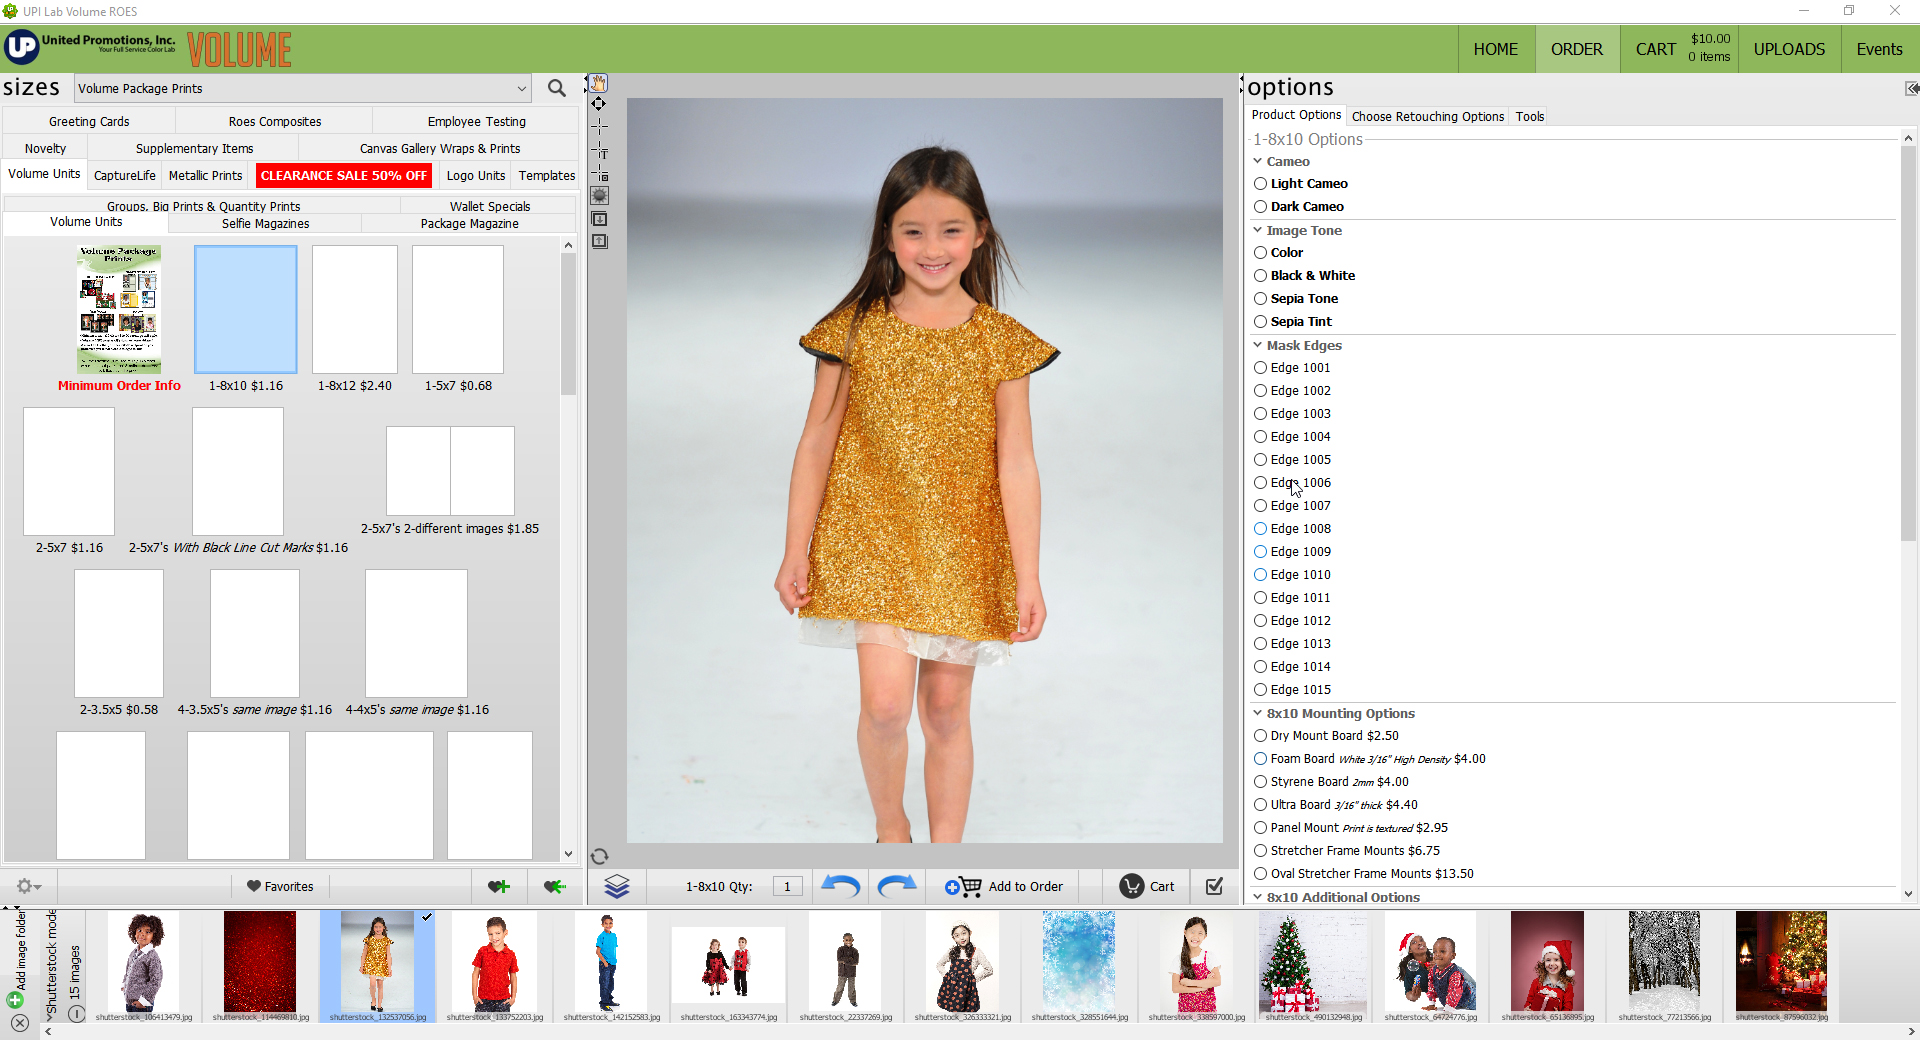Image resolution: width=1920 pixels, height=1040 pixels.
Task: Click the CLEARANCE SALE 50% OFF button
Action: (344, 175)
